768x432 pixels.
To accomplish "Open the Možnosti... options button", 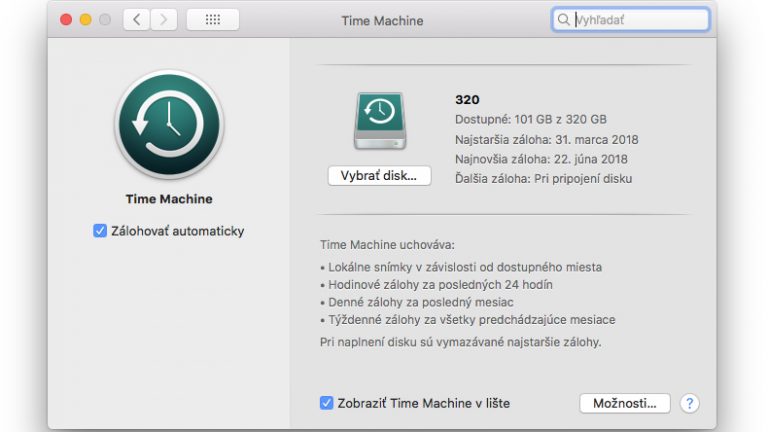I will click(x=624, y=404).
